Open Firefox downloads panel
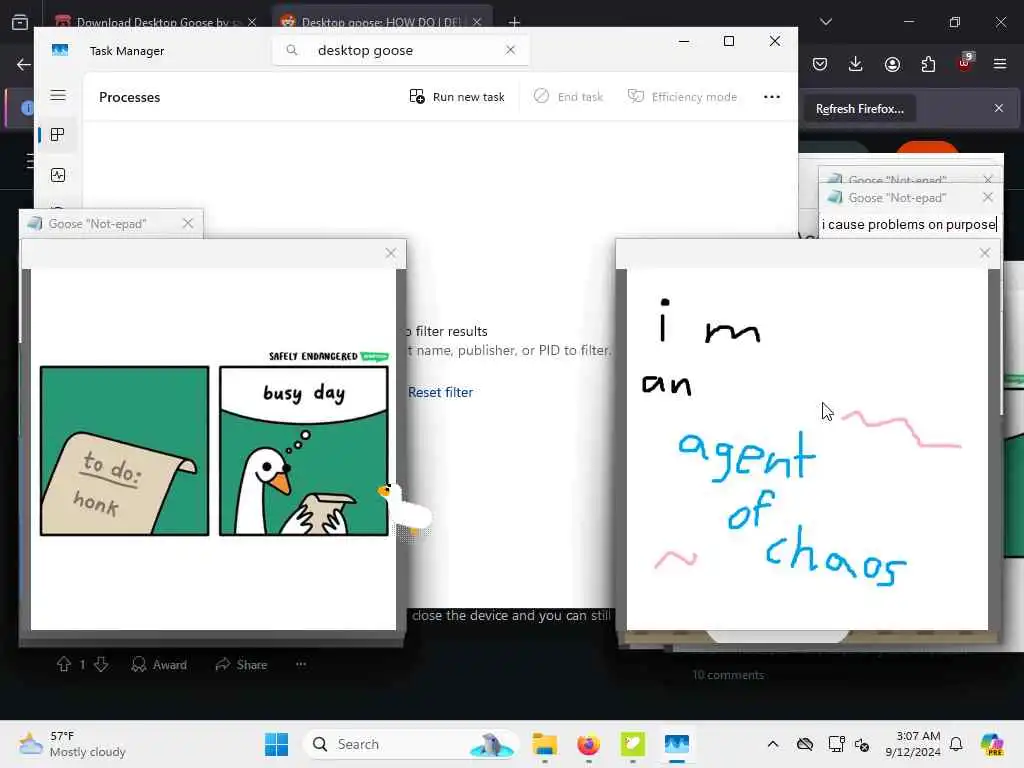1024x768 pixels. point(856,64)
